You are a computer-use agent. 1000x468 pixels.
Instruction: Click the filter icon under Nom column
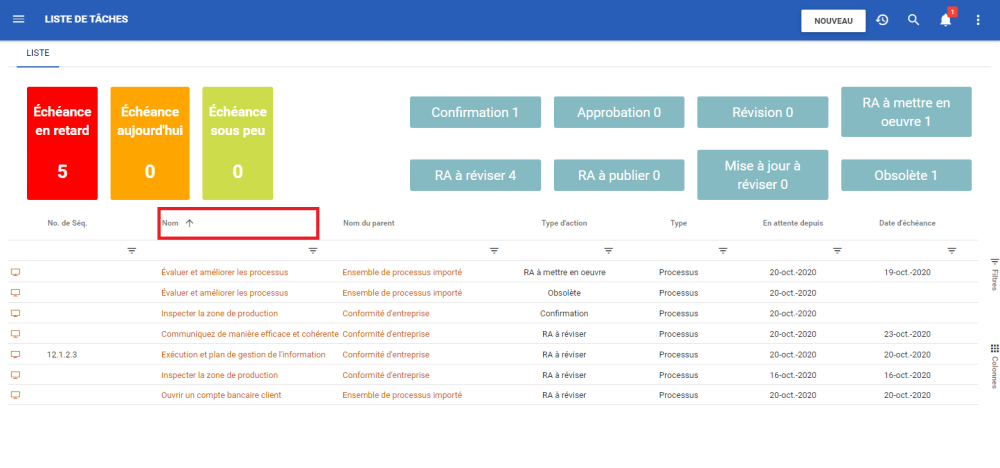(x=313, y=251)
